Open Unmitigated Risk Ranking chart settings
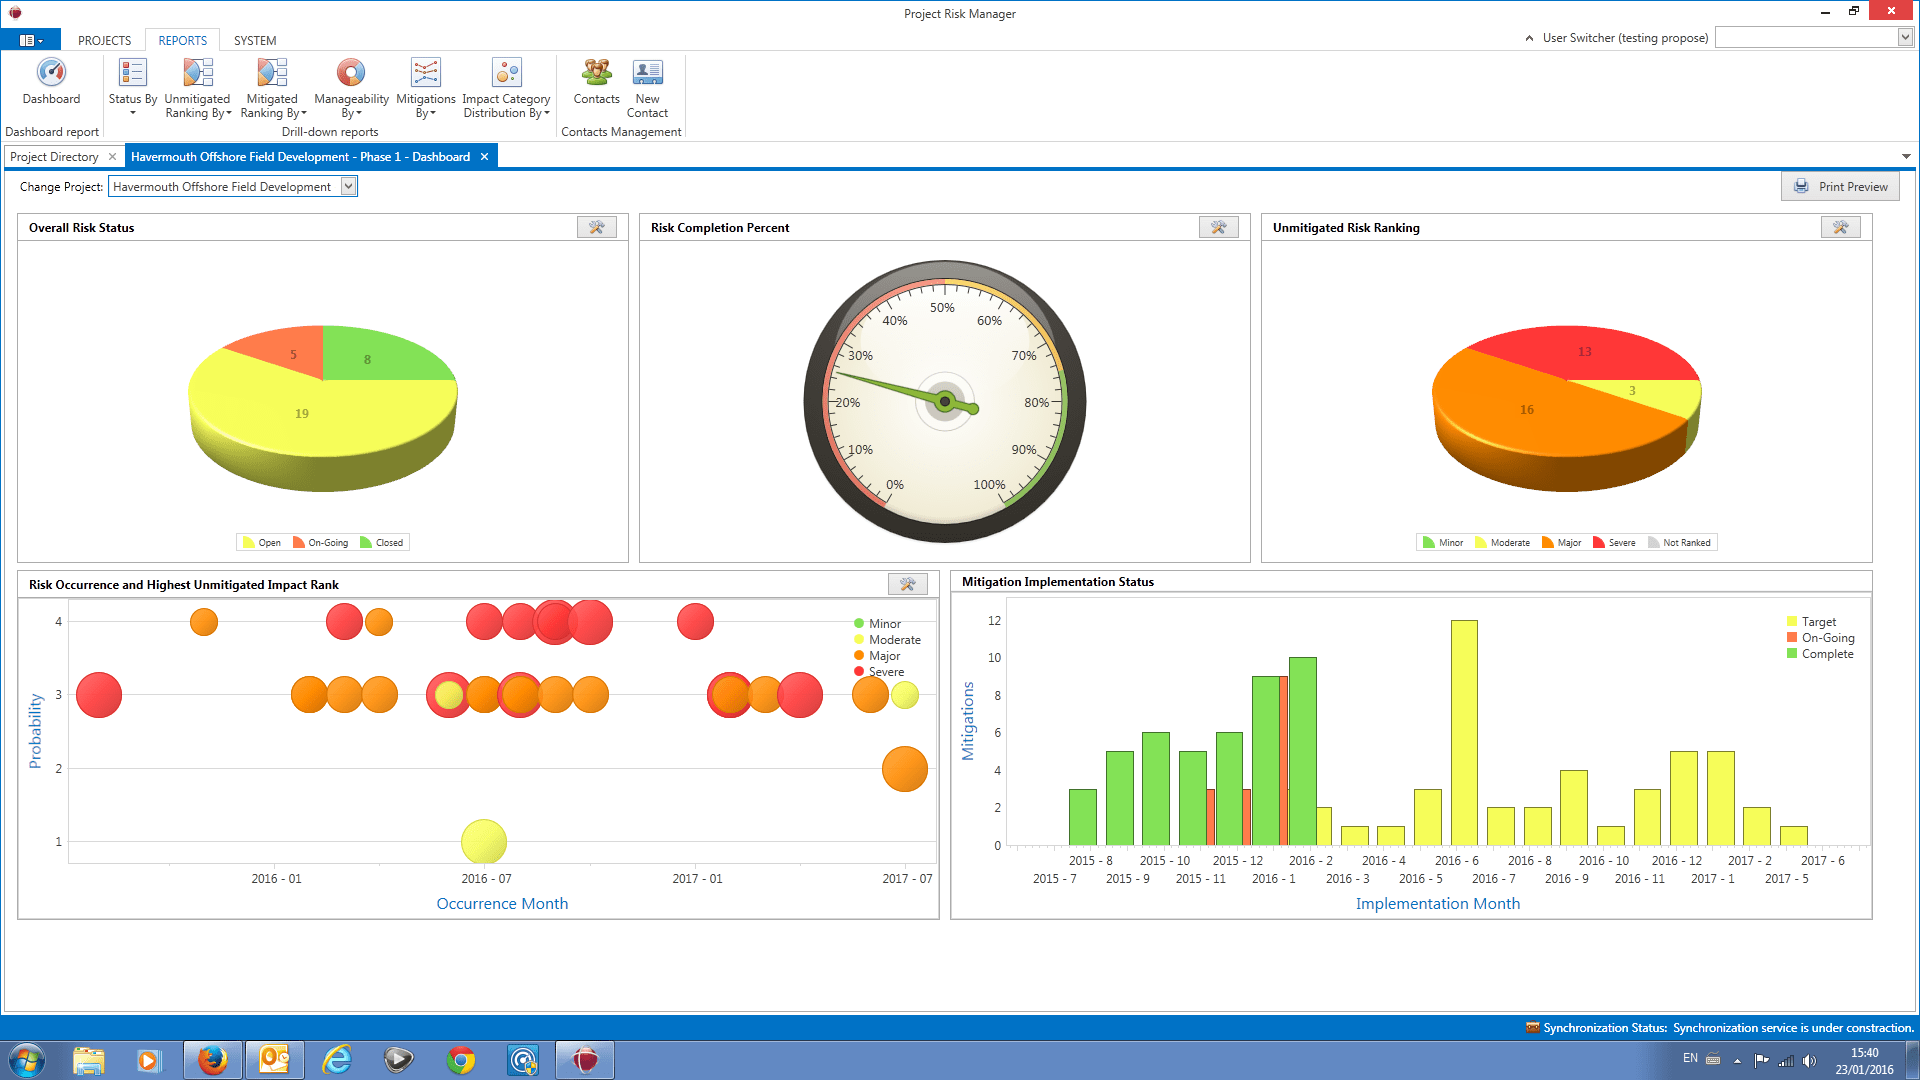The height and width of the screenshot is (1080, 1920). [1840, 228]
